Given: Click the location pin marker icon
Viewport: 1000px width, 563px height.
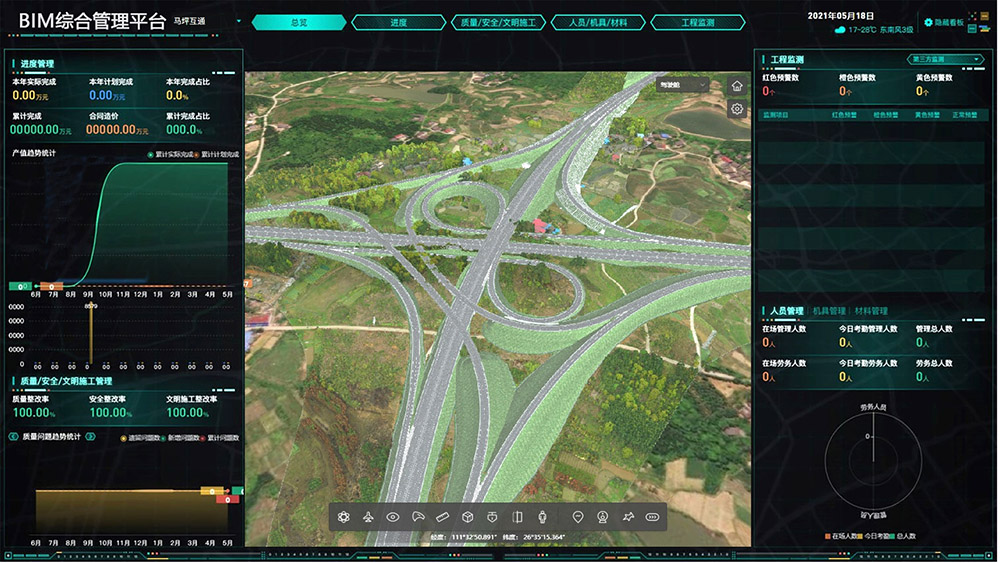Looking at the screenshot, I should (578, 517).
